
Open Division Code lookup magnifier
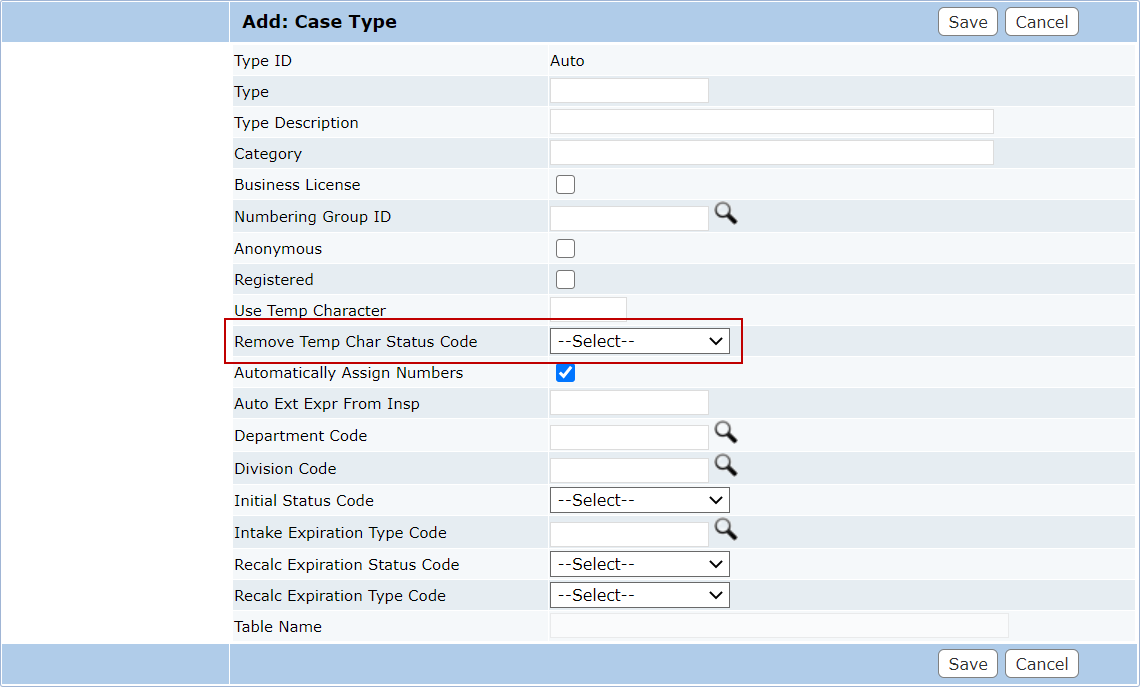tap(725, 465)
